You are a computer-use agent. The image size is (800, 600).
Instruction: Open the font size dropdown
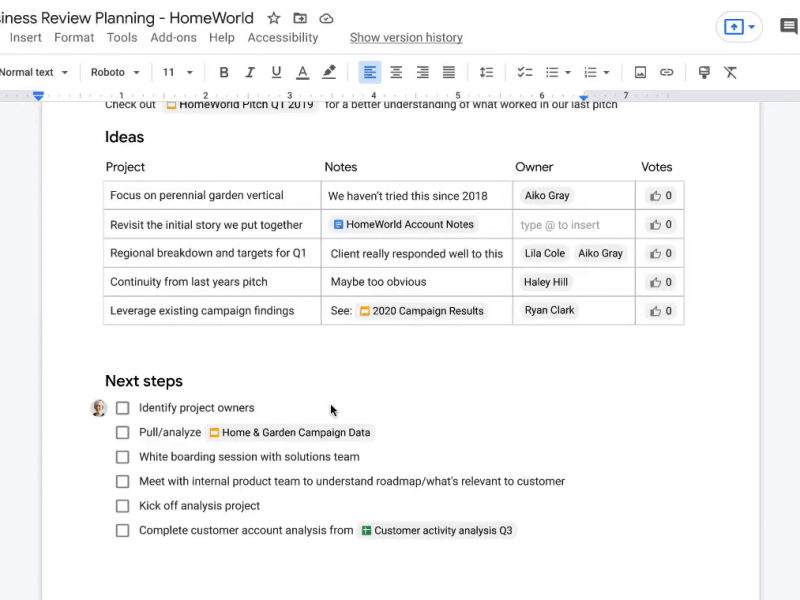click(x=178, y=72)
